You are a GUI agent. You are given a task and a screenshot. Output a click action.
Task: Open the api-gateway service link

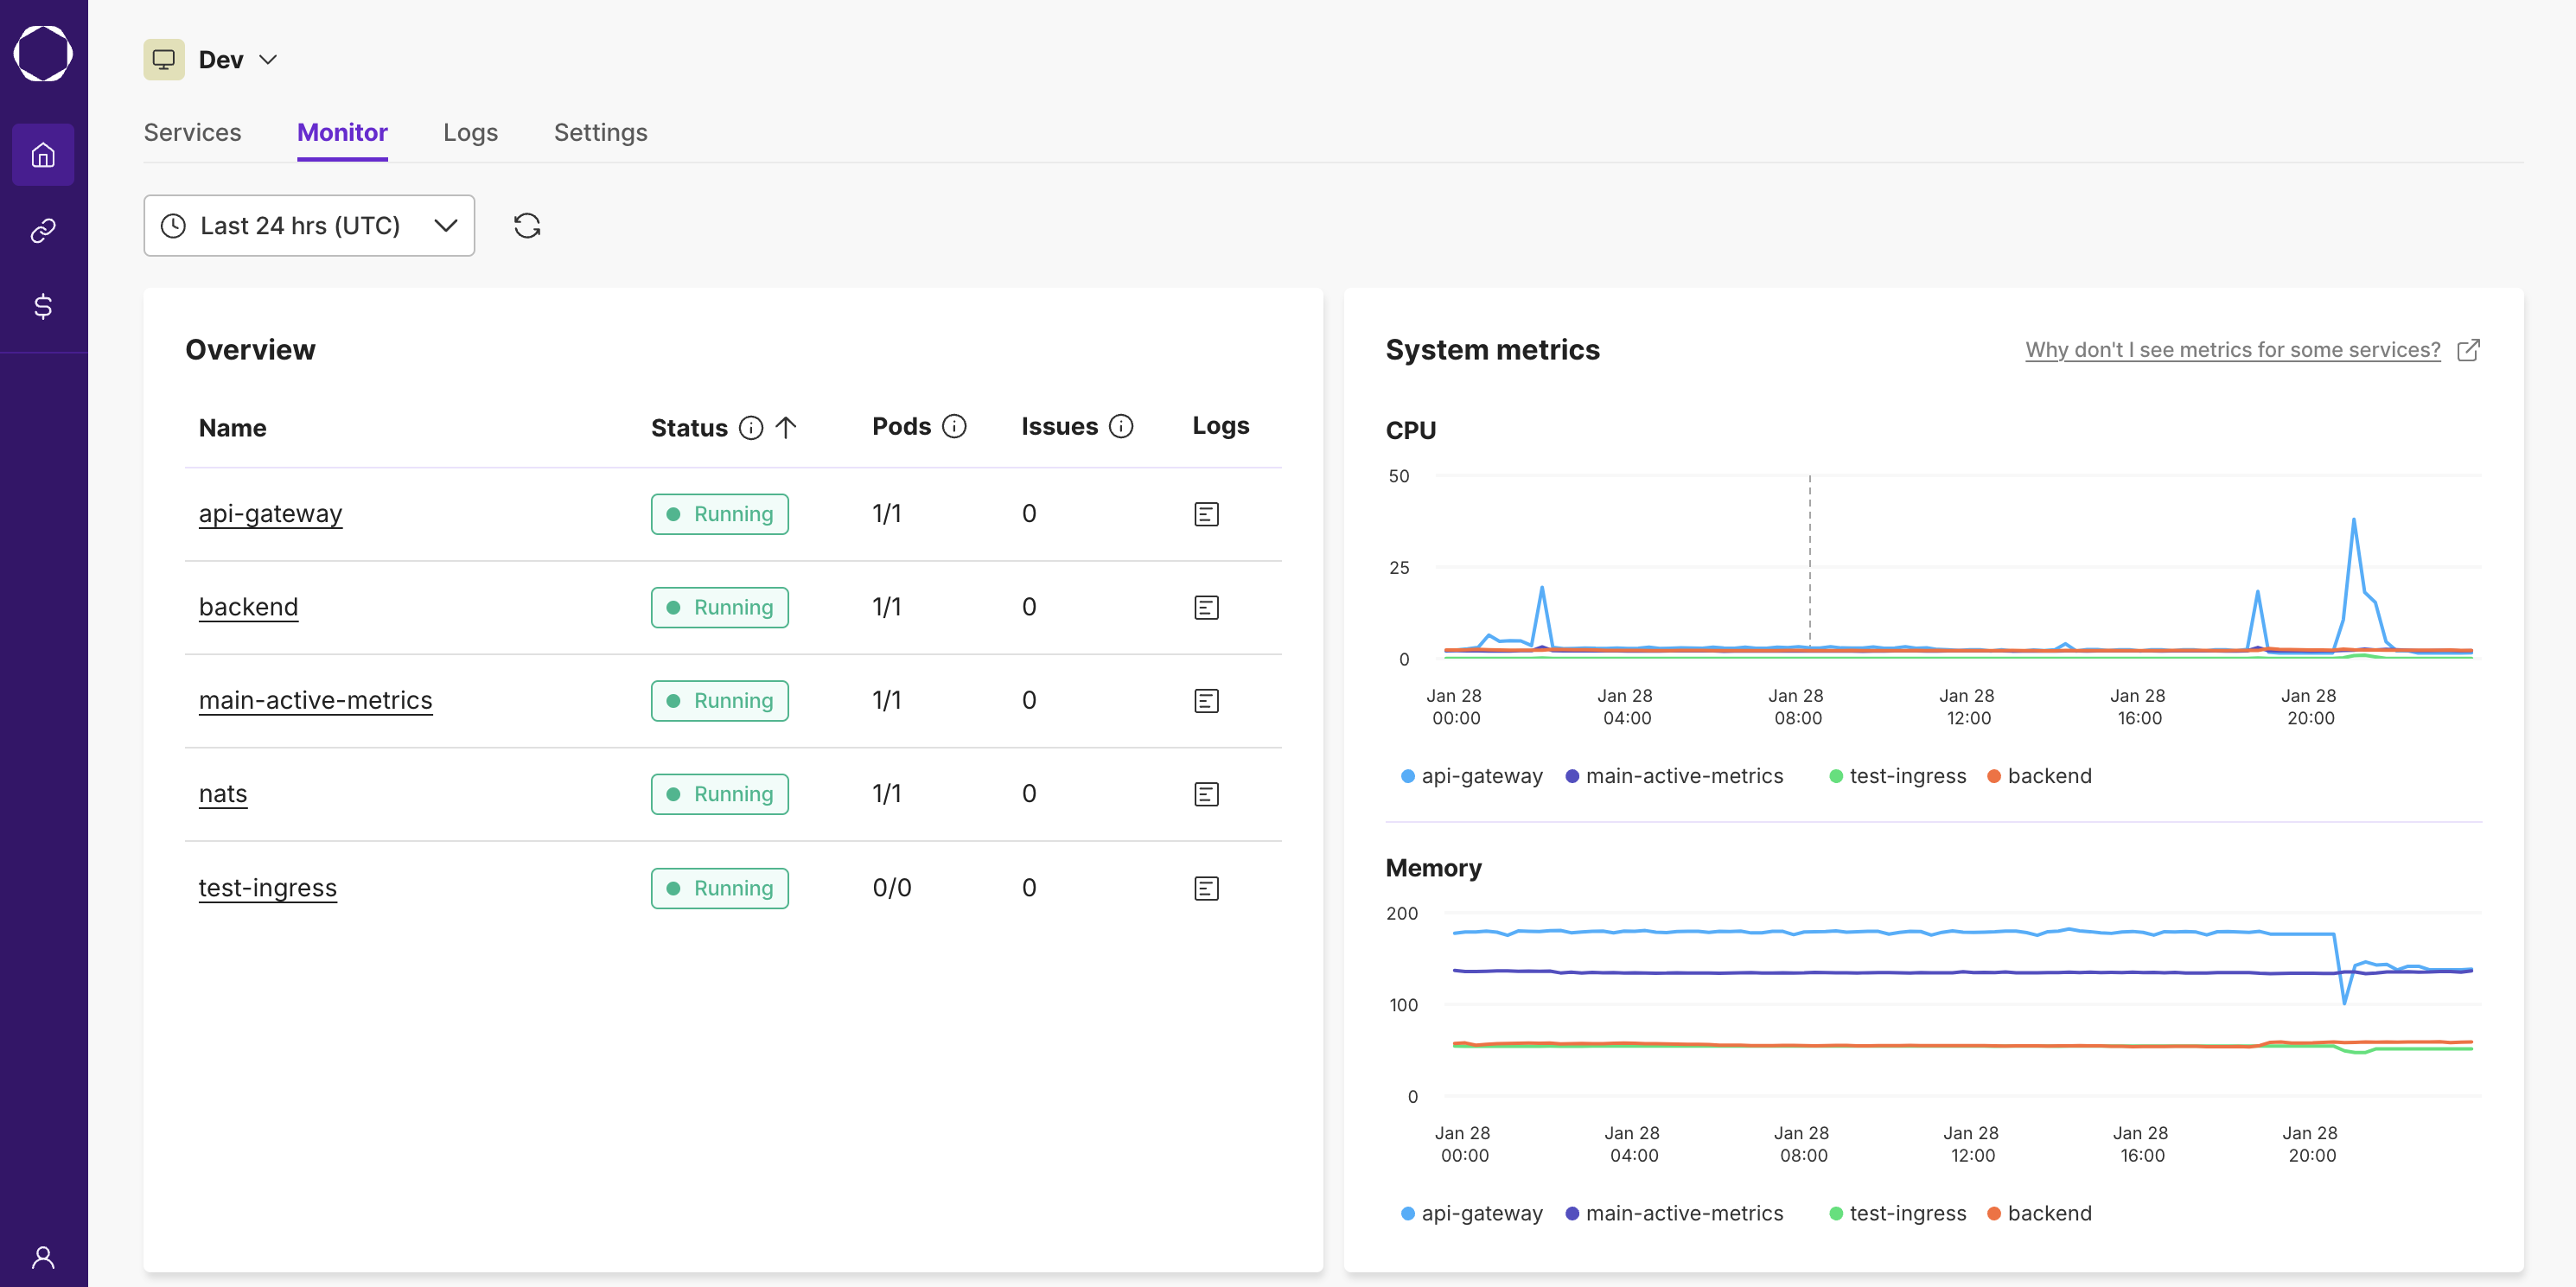pyautogui.click(x=270, y=513)
